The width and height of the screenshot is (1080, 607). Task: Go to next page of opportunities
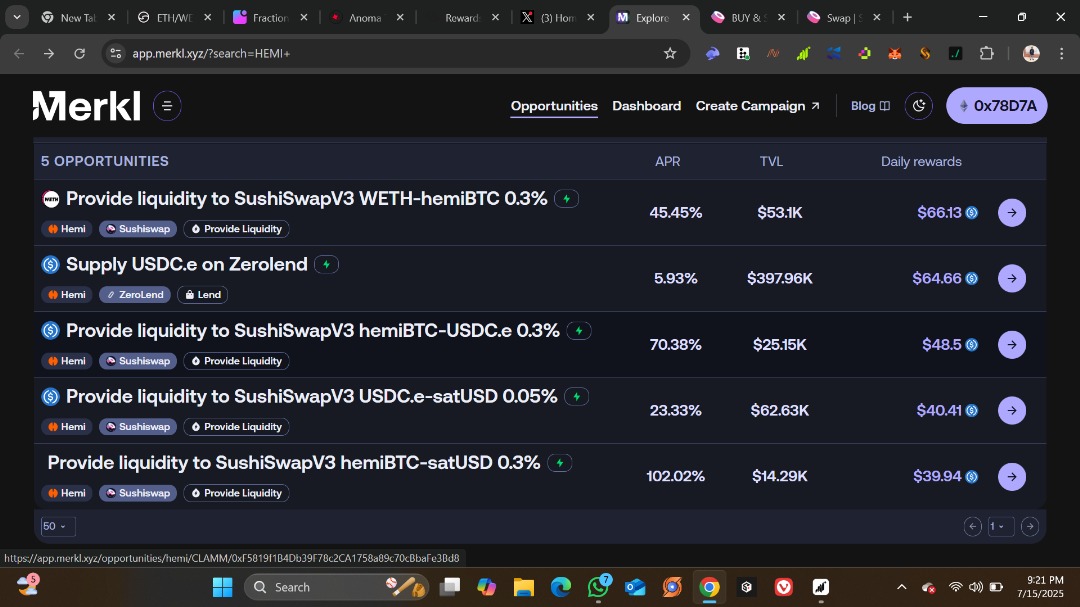pyautogui.click(x=1030, y=526)
